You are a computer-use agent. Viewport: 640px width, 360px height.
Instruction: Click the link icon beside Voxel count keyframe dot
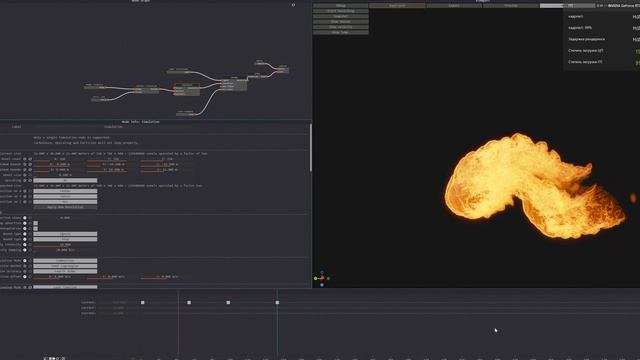pyautogui.click(x=30, y=159)
